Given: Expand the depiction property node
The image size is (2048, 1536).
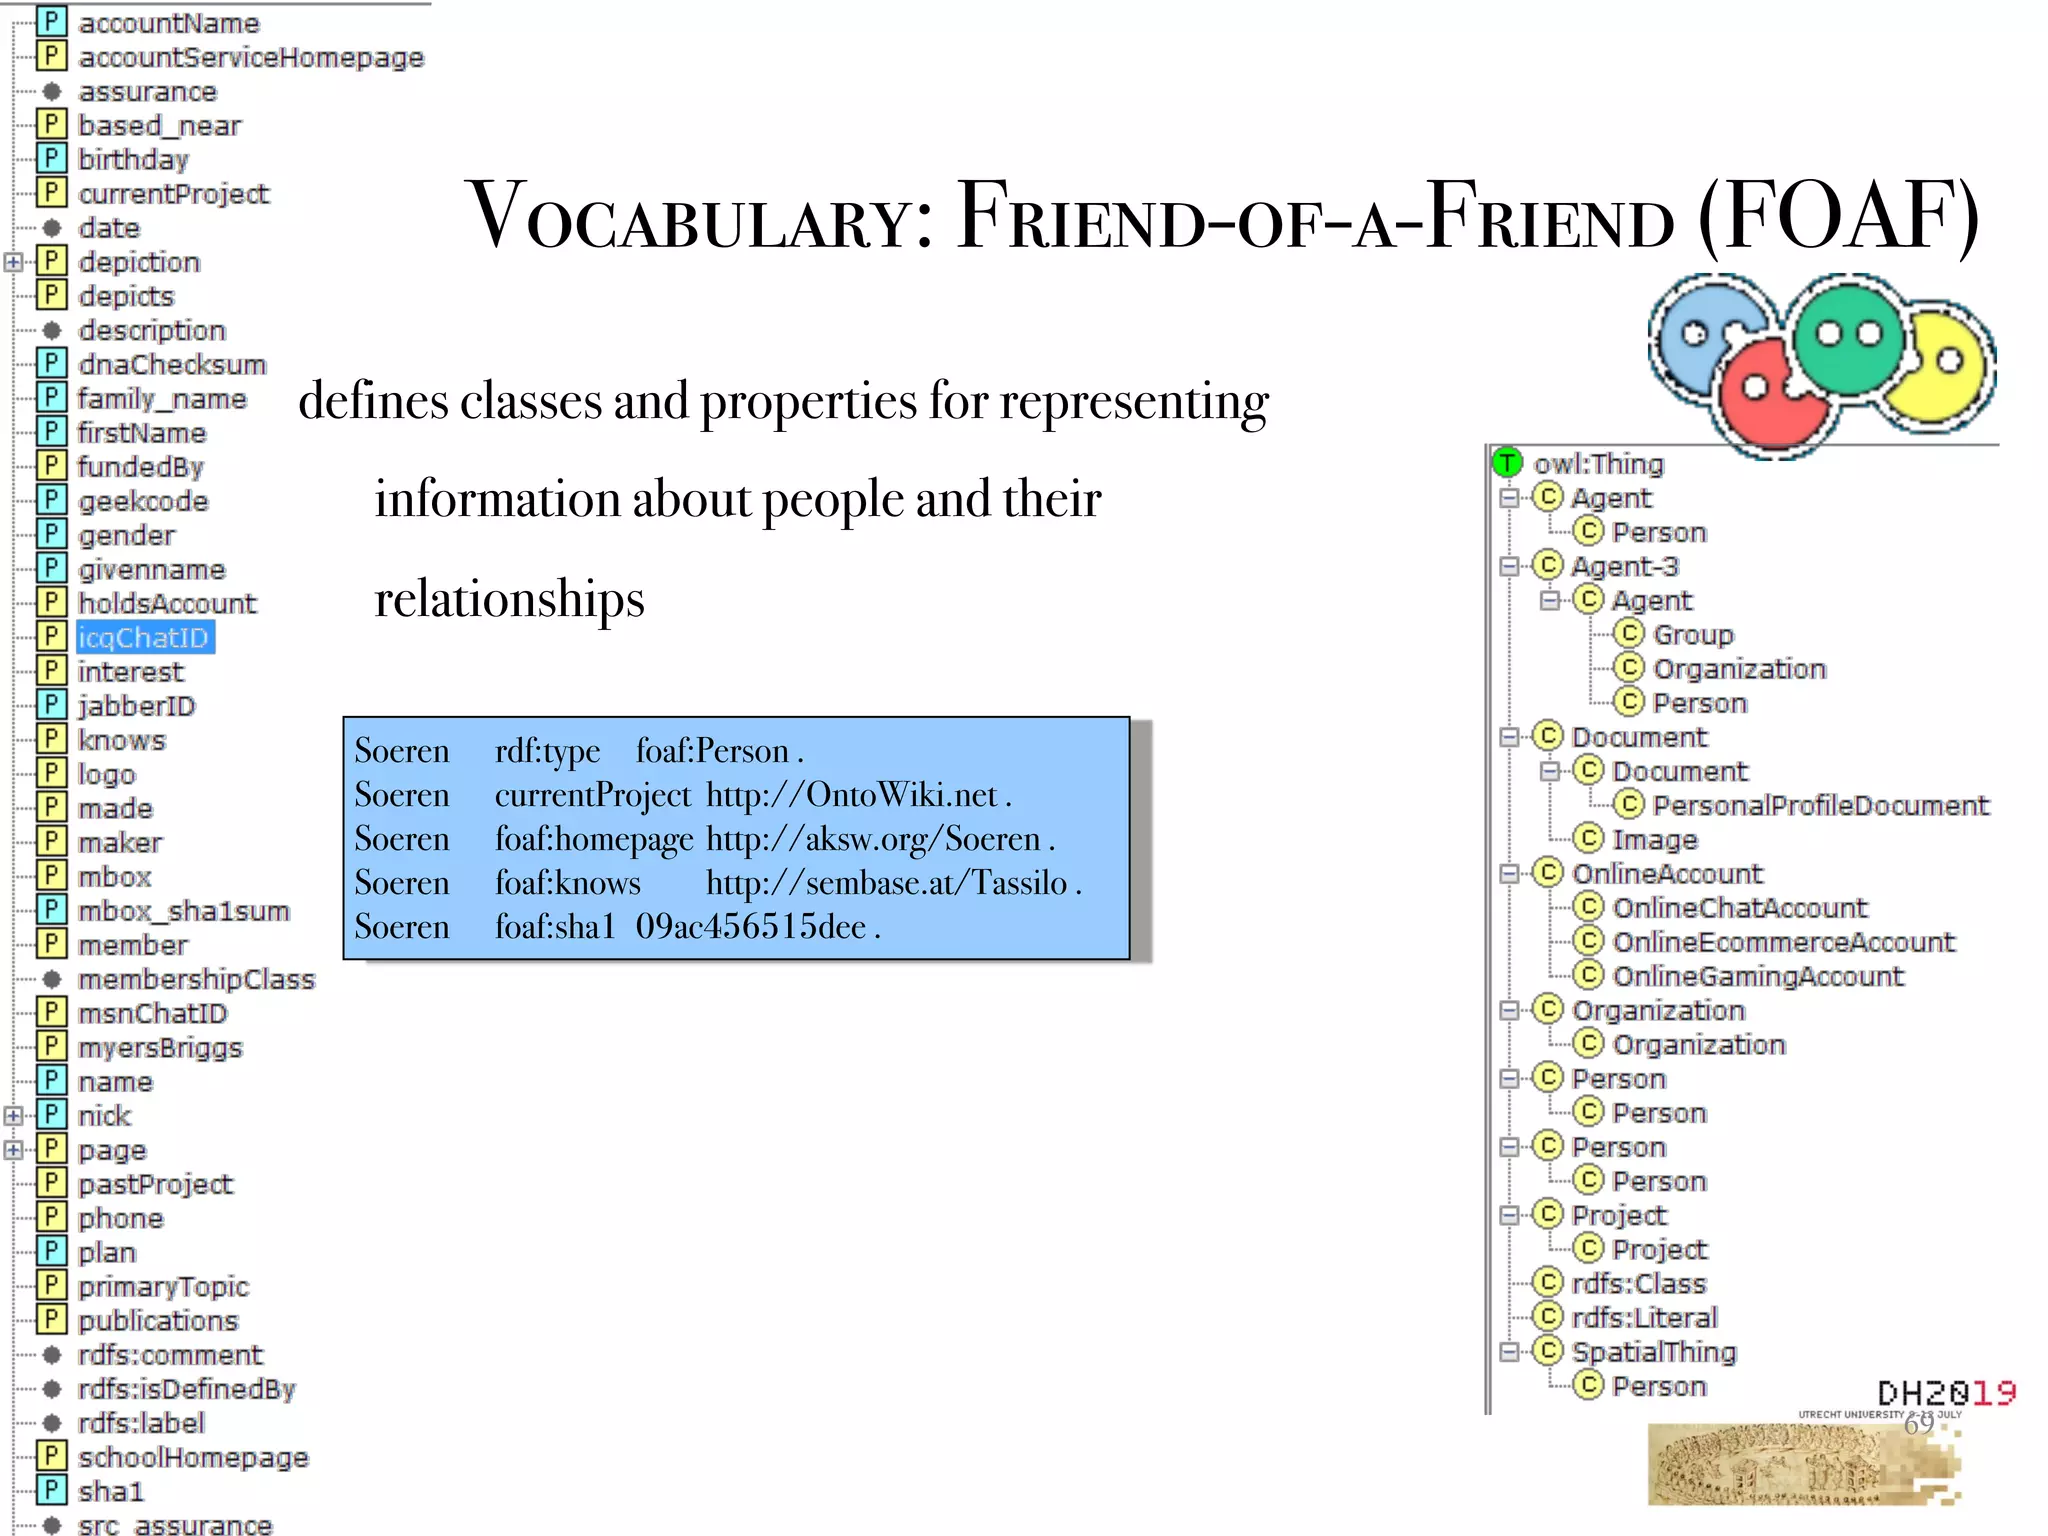Looking at the screenshot, I should point(13,262).
